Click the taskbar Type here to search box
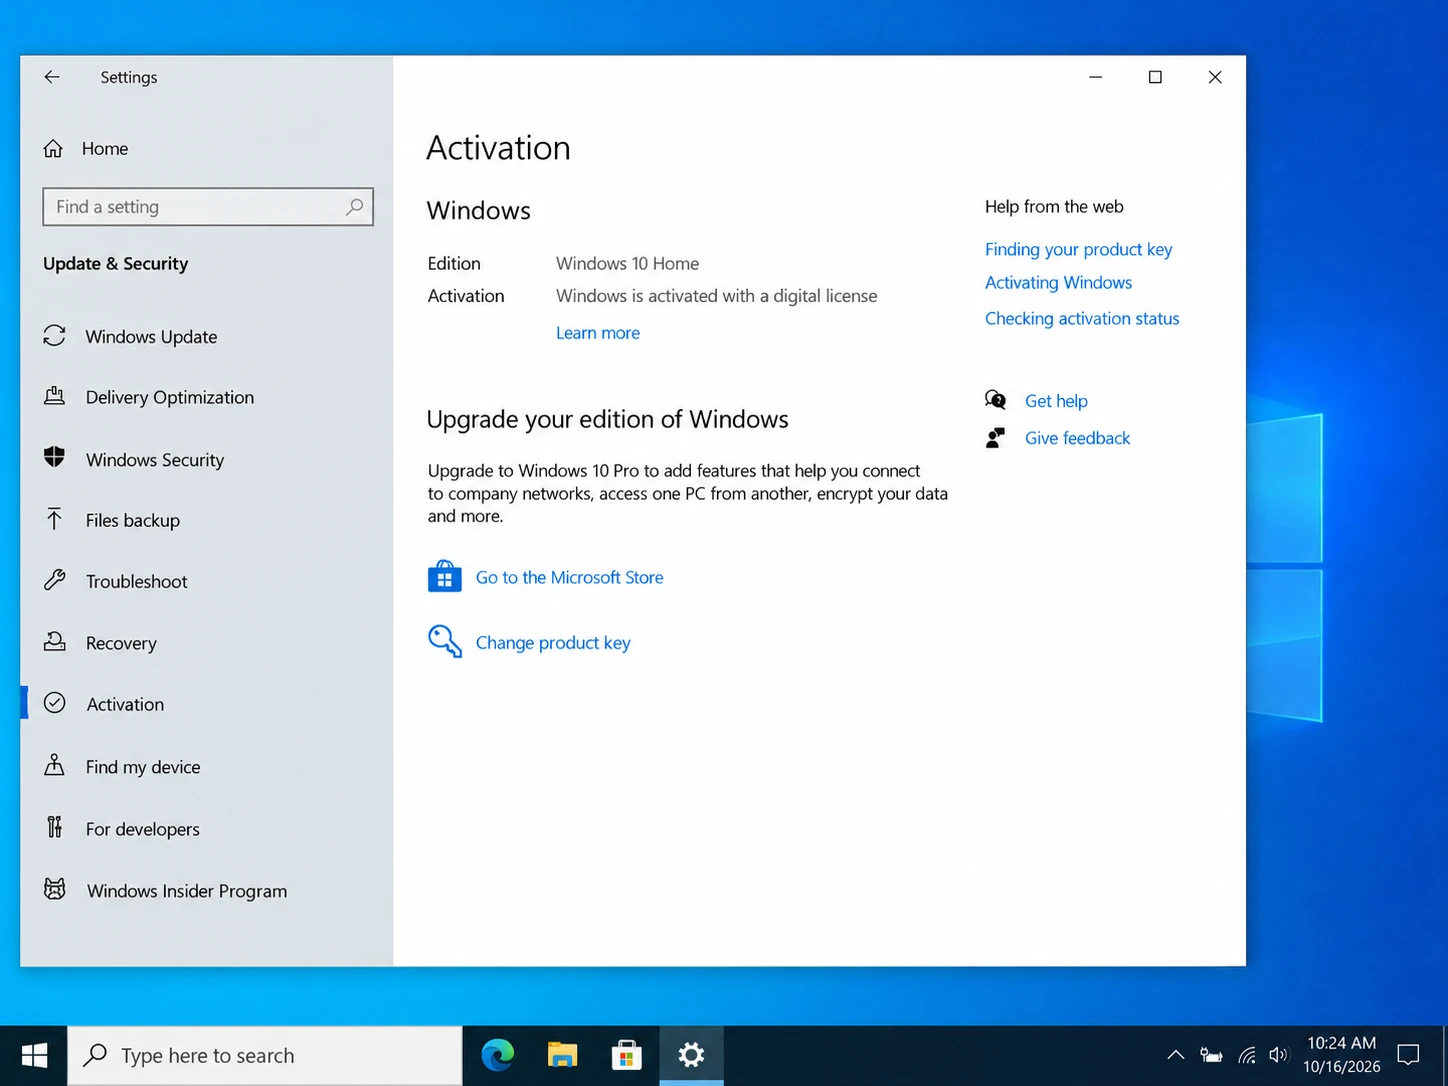Viewport: 1448px width, 1086px height. pos(265,1055)
